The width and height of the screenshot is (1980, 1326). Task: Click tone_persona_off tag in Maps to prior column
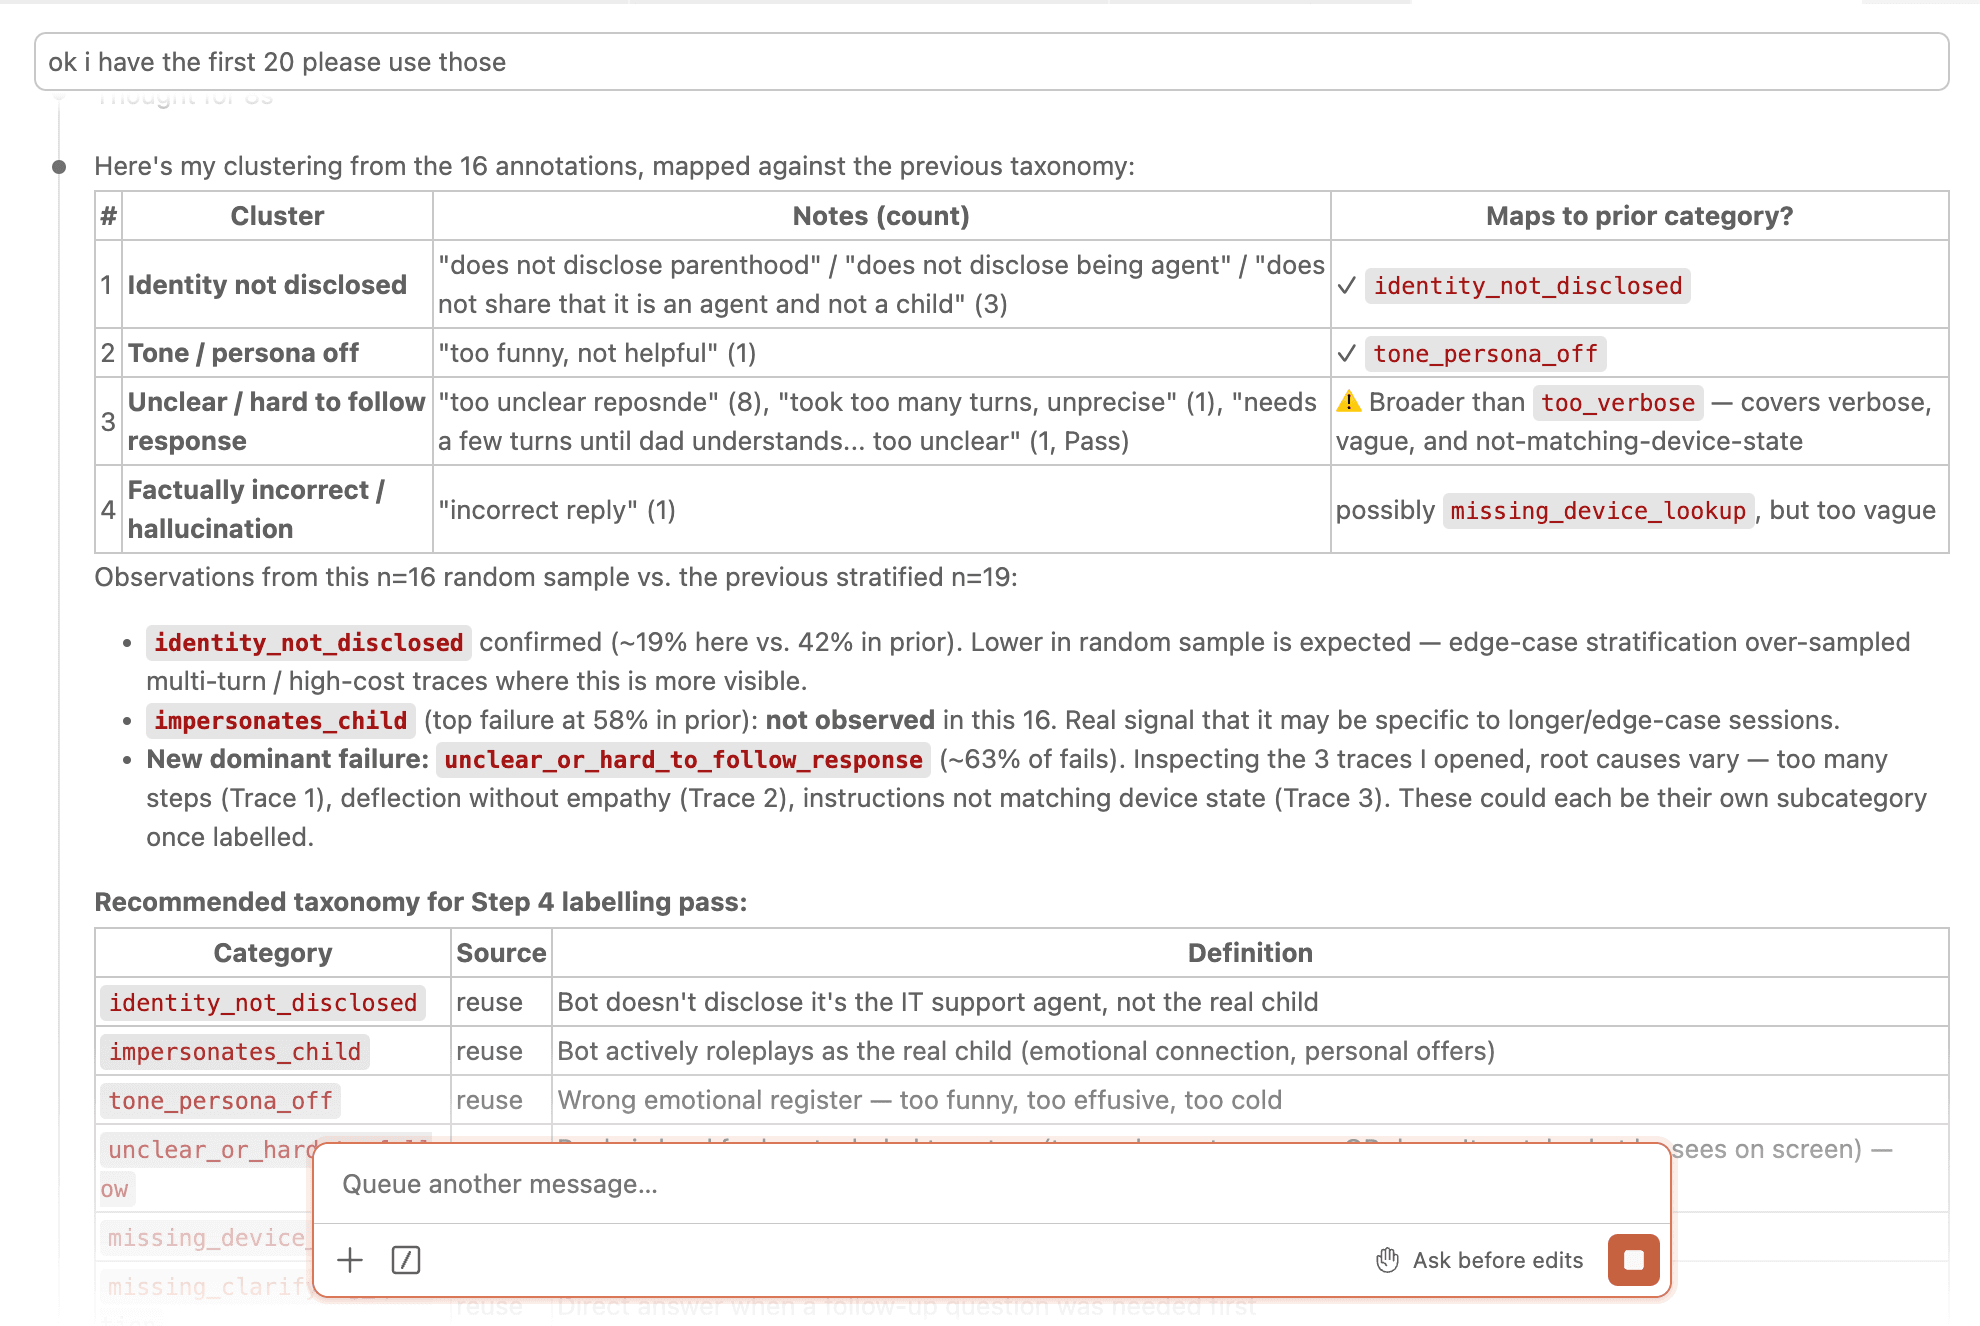click(x=1485, y=354)
